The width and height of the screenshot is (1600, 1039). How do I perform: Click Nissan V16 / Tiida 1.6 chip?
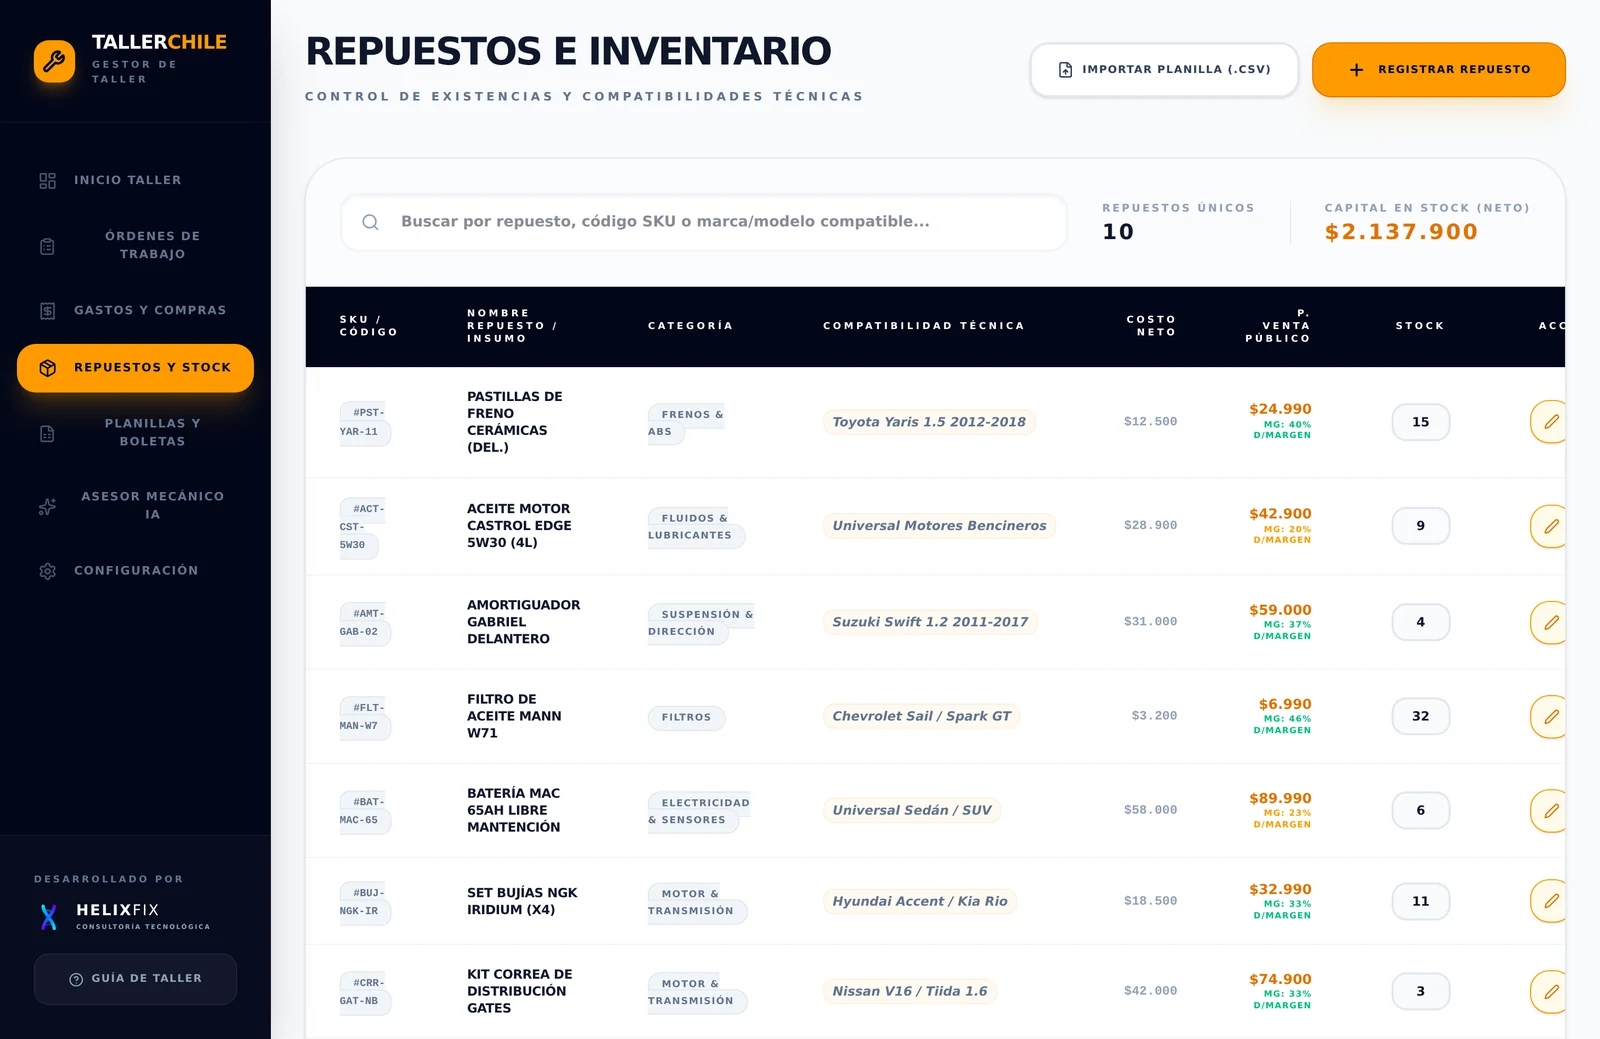pyautogui.click(x=910, y=991)
